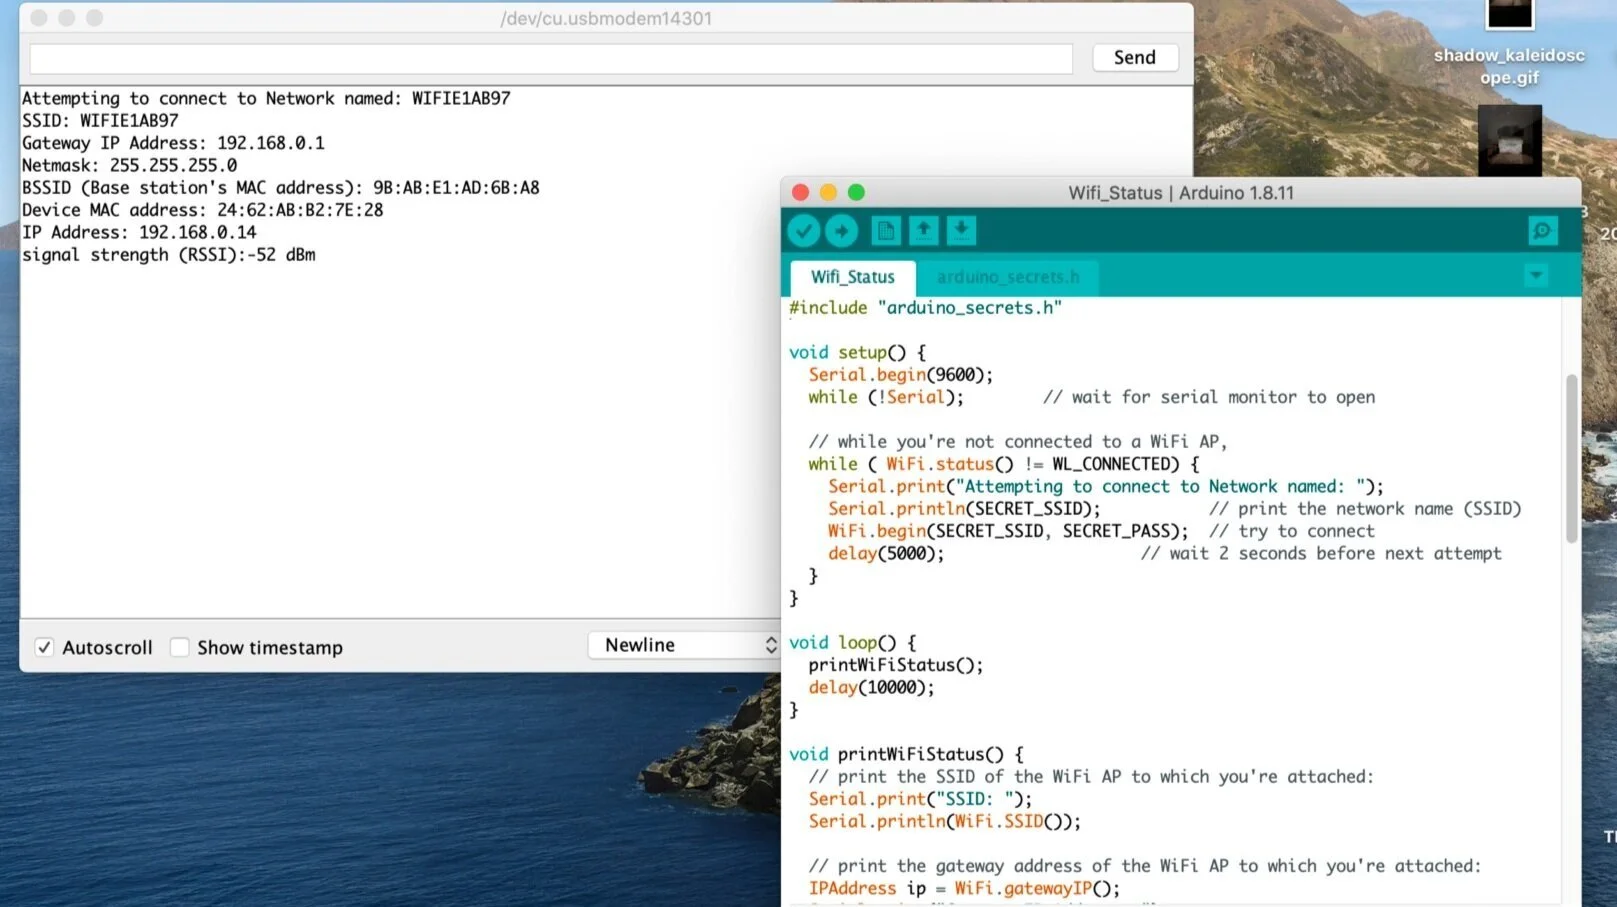Click 'Wifi_Status | Arduino 1.8.11' title bar

pyautogui.click(x=1181, y=193)
